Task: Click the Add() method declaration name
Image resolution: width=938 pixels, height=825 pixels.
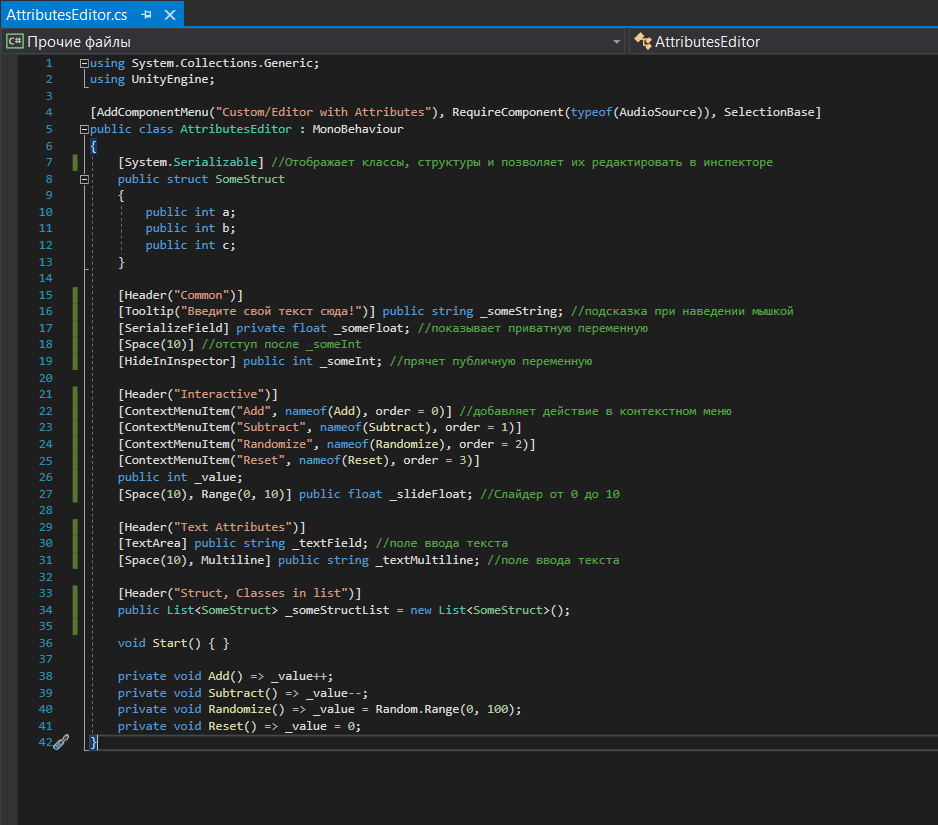Action: pyautogui.click(x=218, y=676)
